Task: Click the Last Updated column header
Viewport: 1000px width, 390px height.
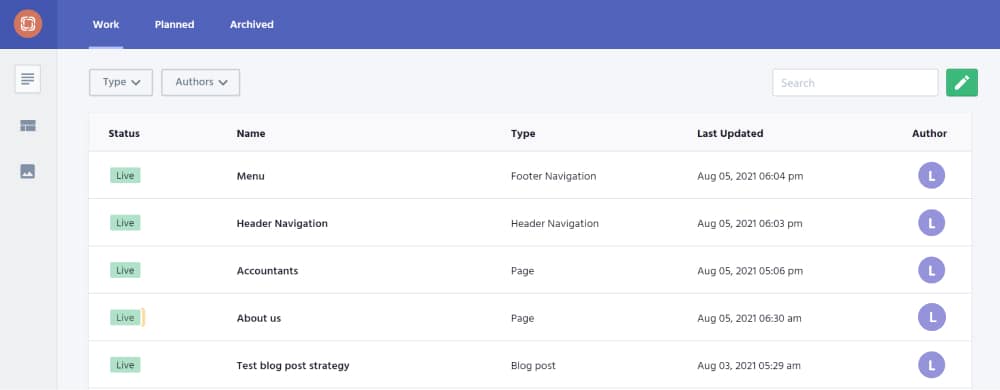Action: 730,134
